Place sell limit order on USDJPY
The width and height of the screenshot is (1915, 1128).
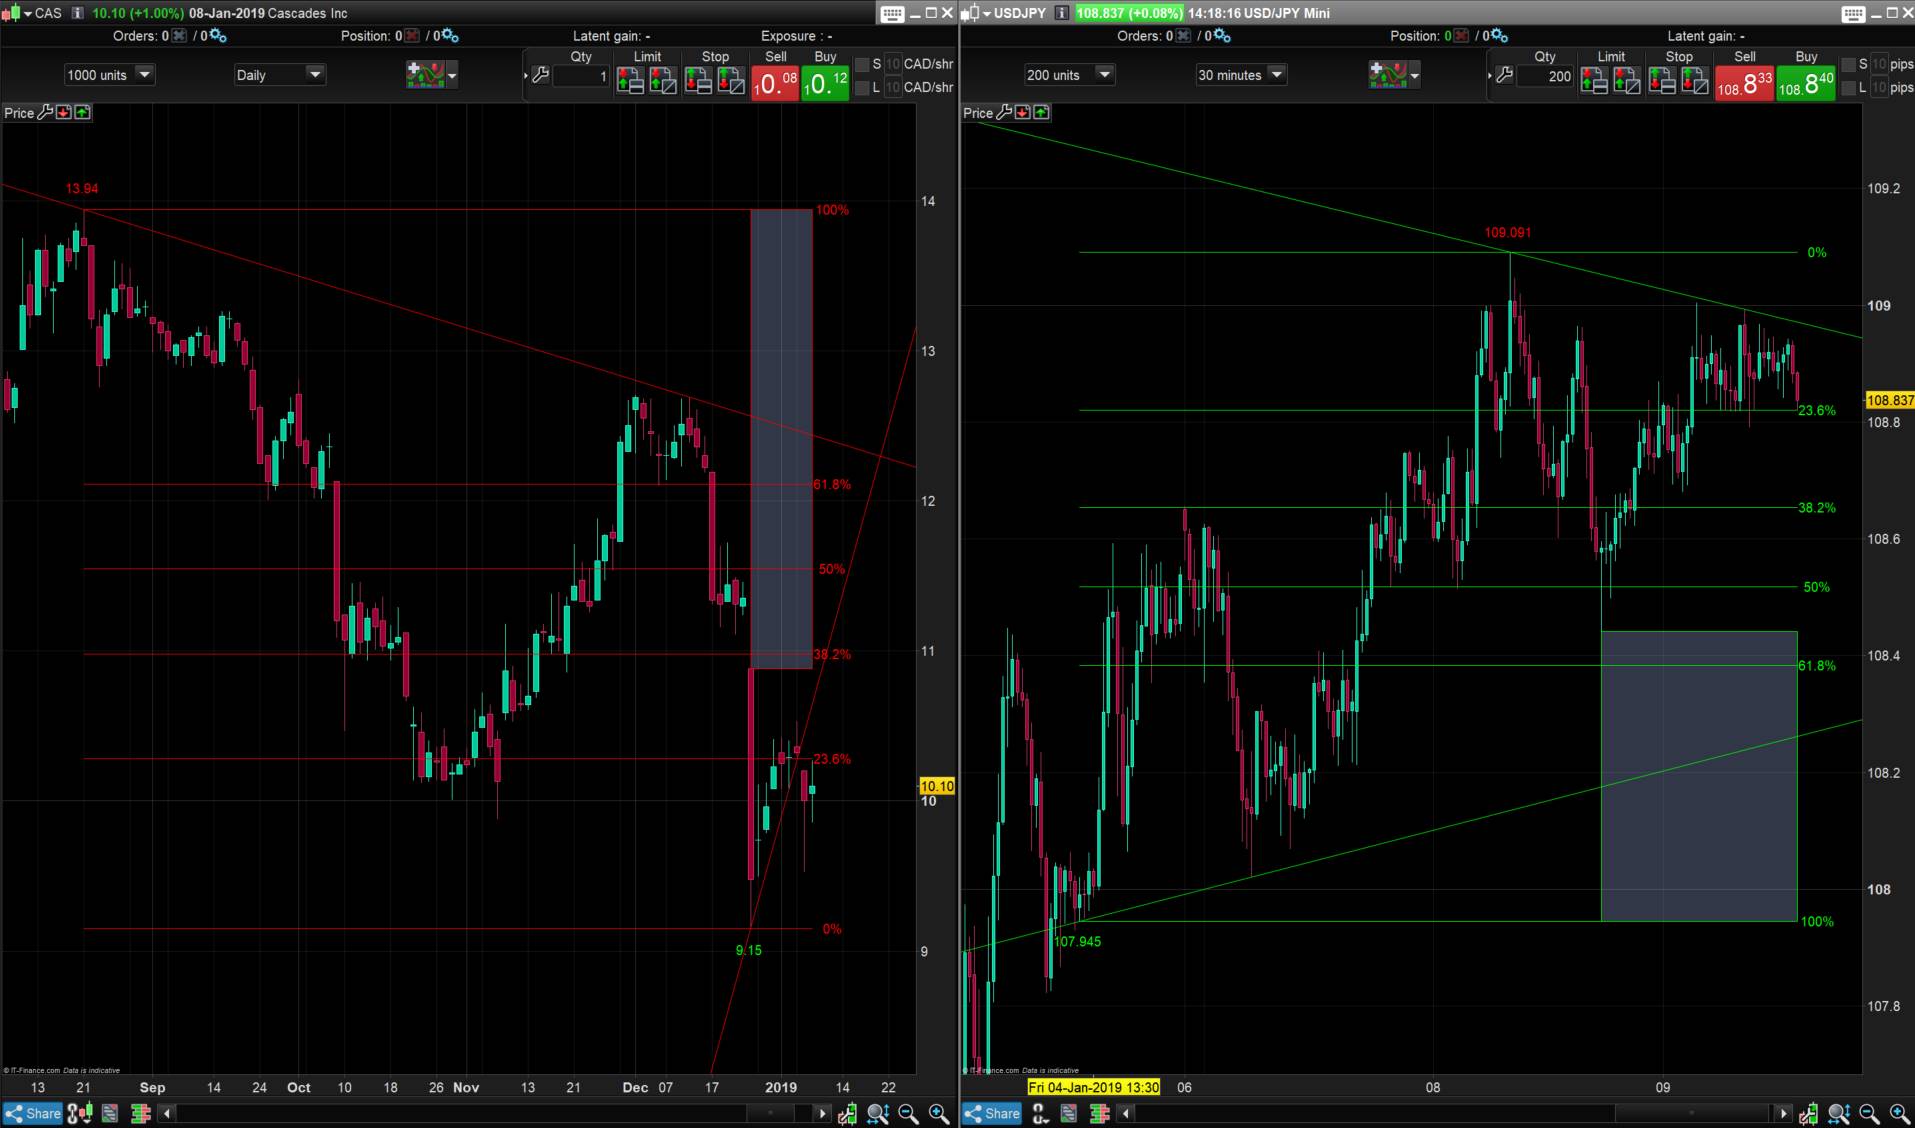(x=1627, y=81)
